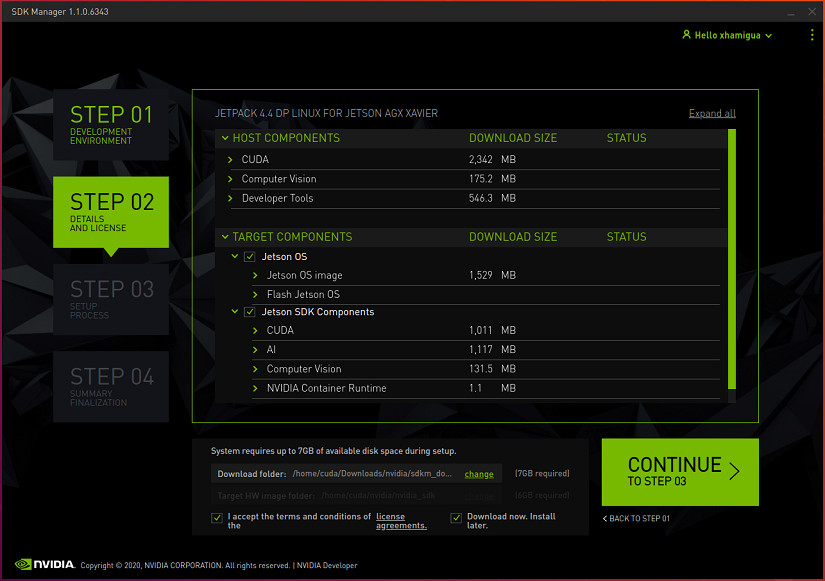The width and height of the screenshot is (825, 581).
Task: Expand the target CUDA row
Action: [x=255, y=330]
